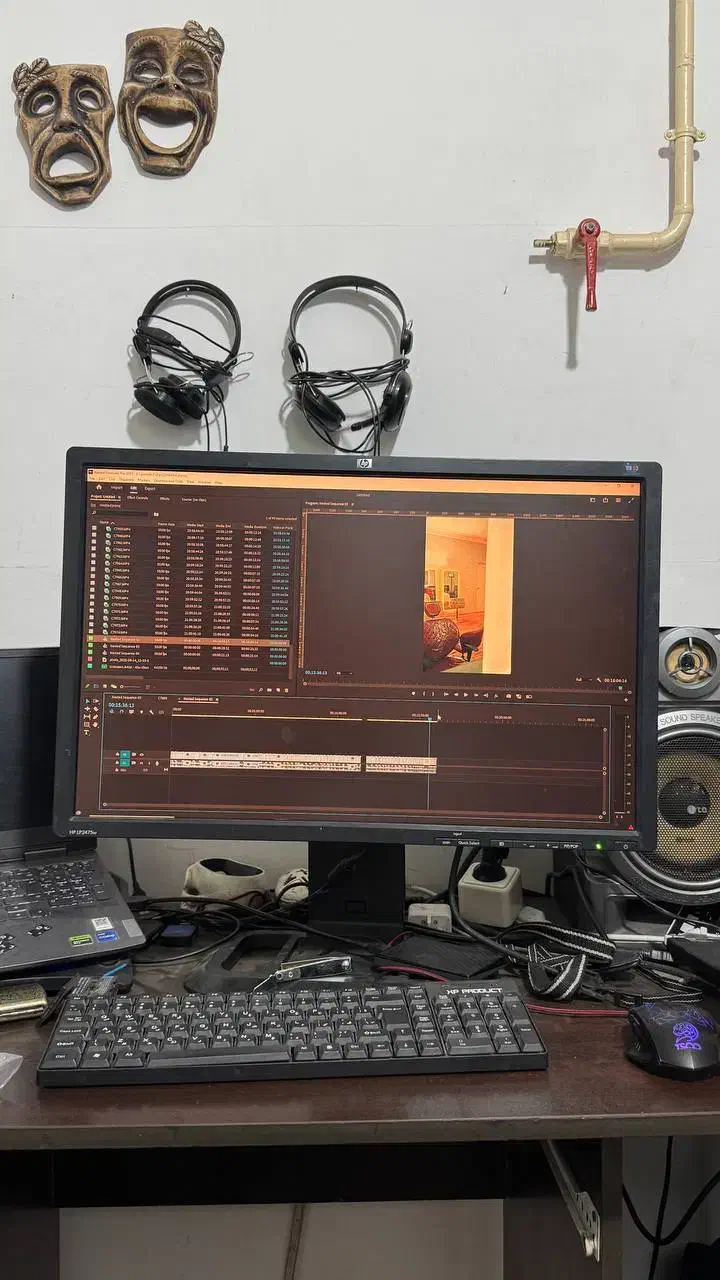Select the Type tool
The image size is (720, 1280).
(x=87, y=732)
